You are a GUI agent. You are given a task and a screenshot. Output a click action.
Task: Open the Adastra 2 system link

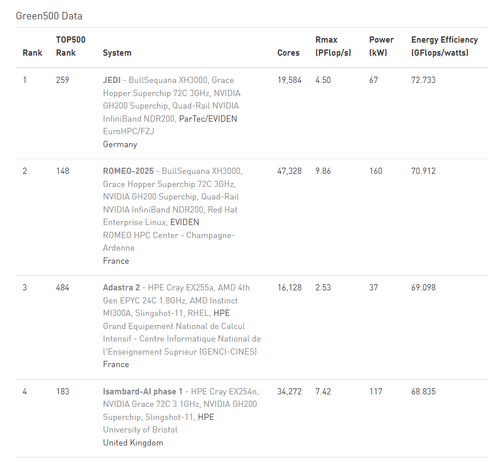(x=121, y=288)
